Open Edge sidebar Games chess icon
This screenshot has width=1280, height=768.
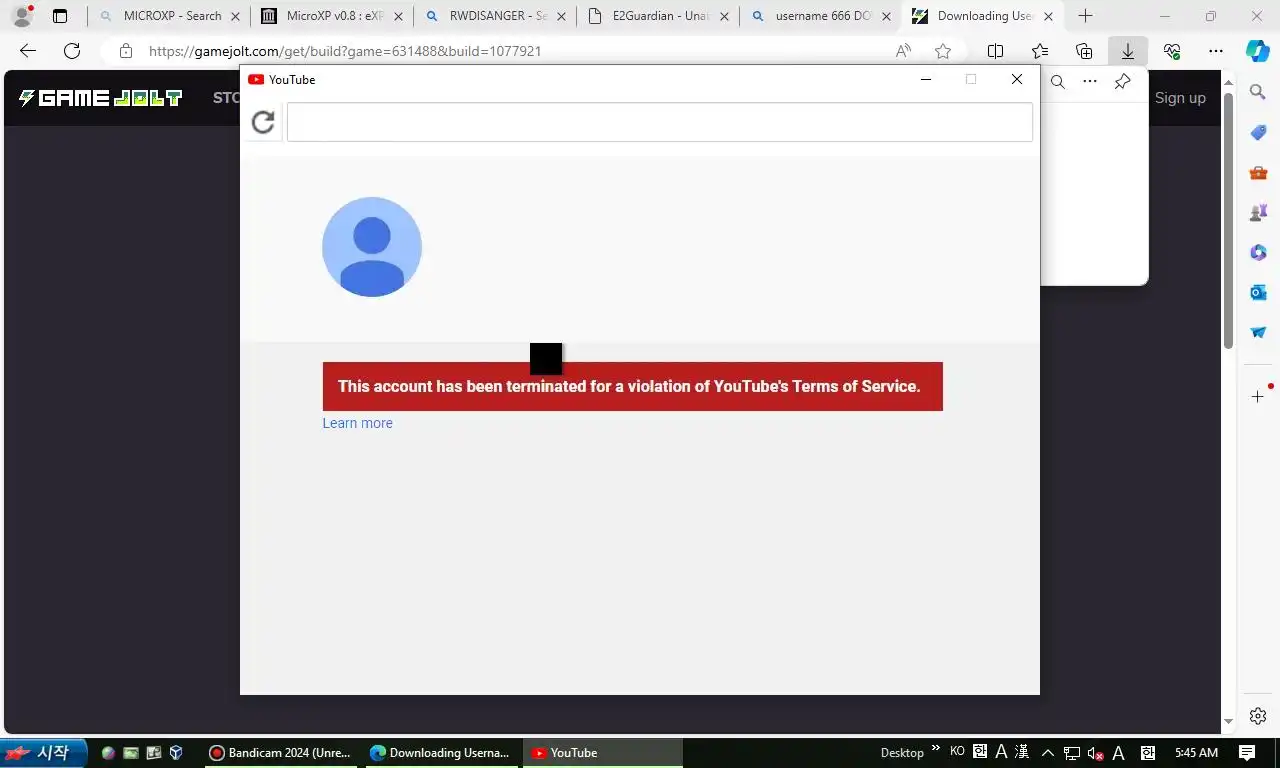point(1258,212)
